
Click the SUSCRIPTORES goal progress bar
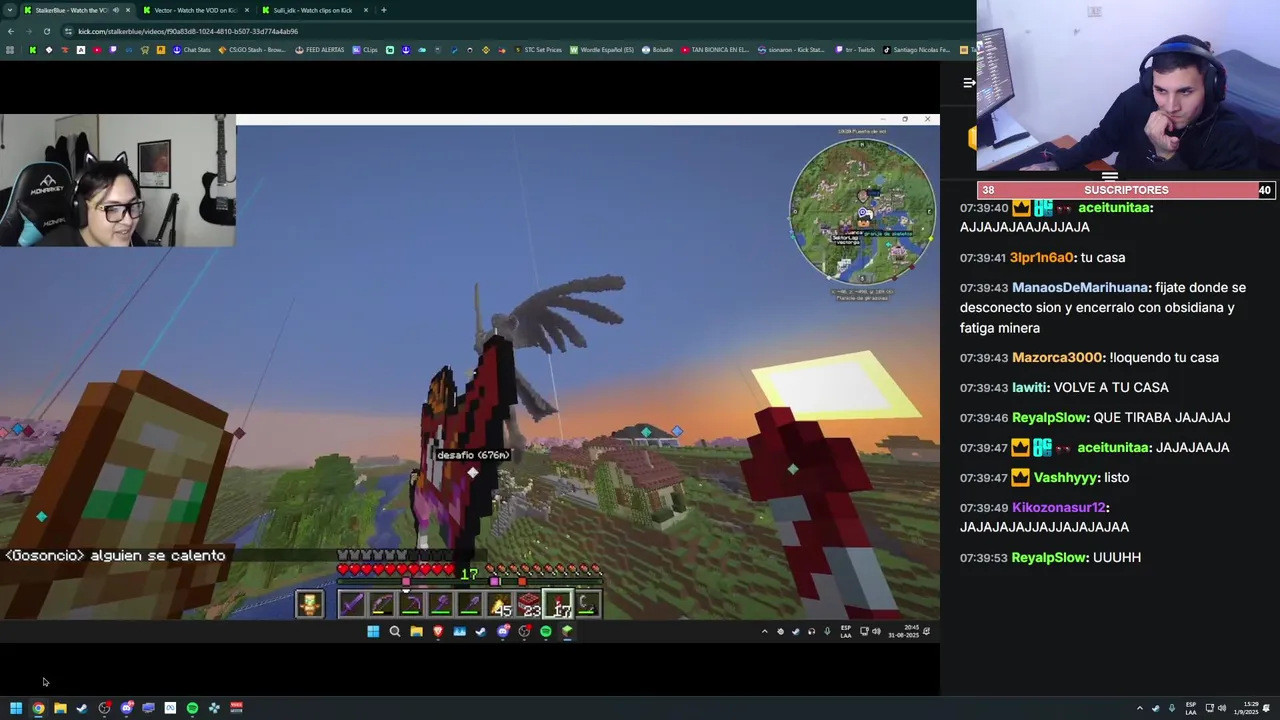[x=1126, y=190]
